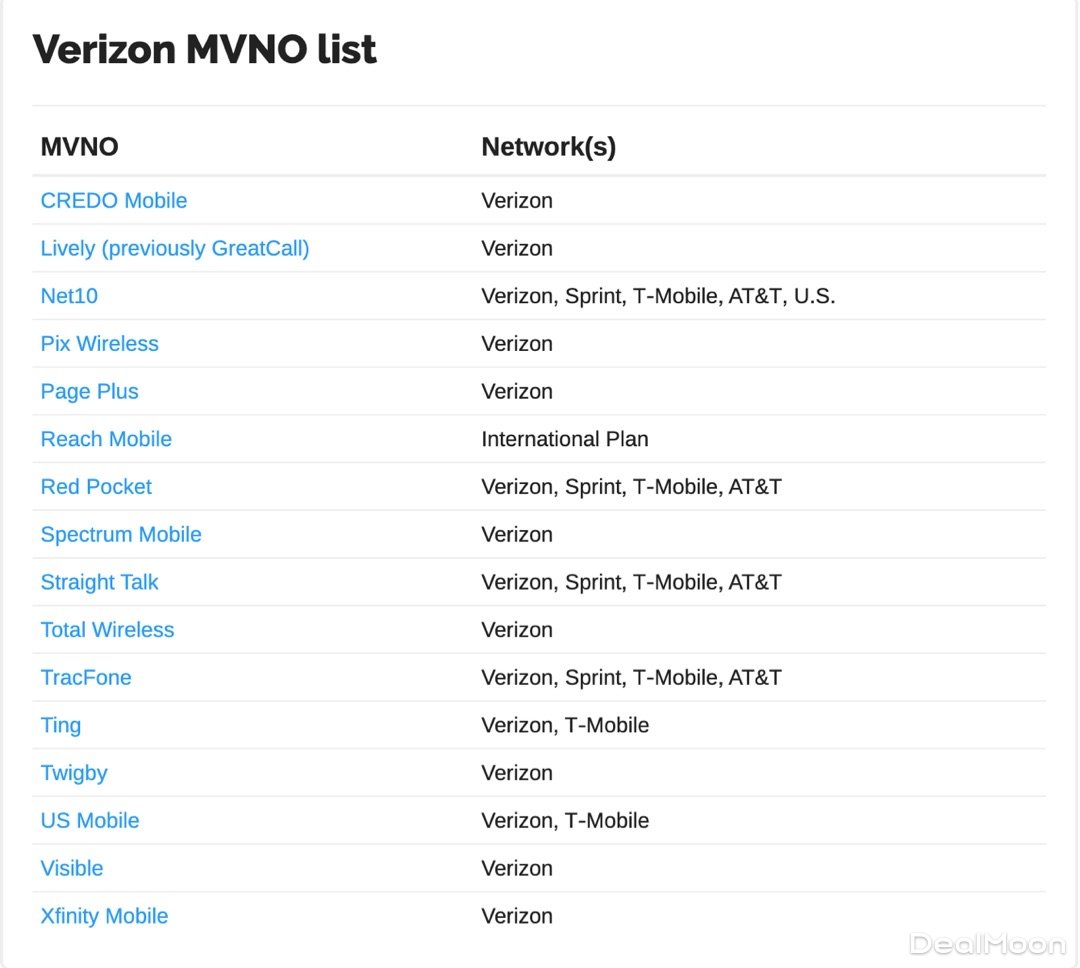
Task: Open the US Mobile link
Action: click(x=90, y=821)
